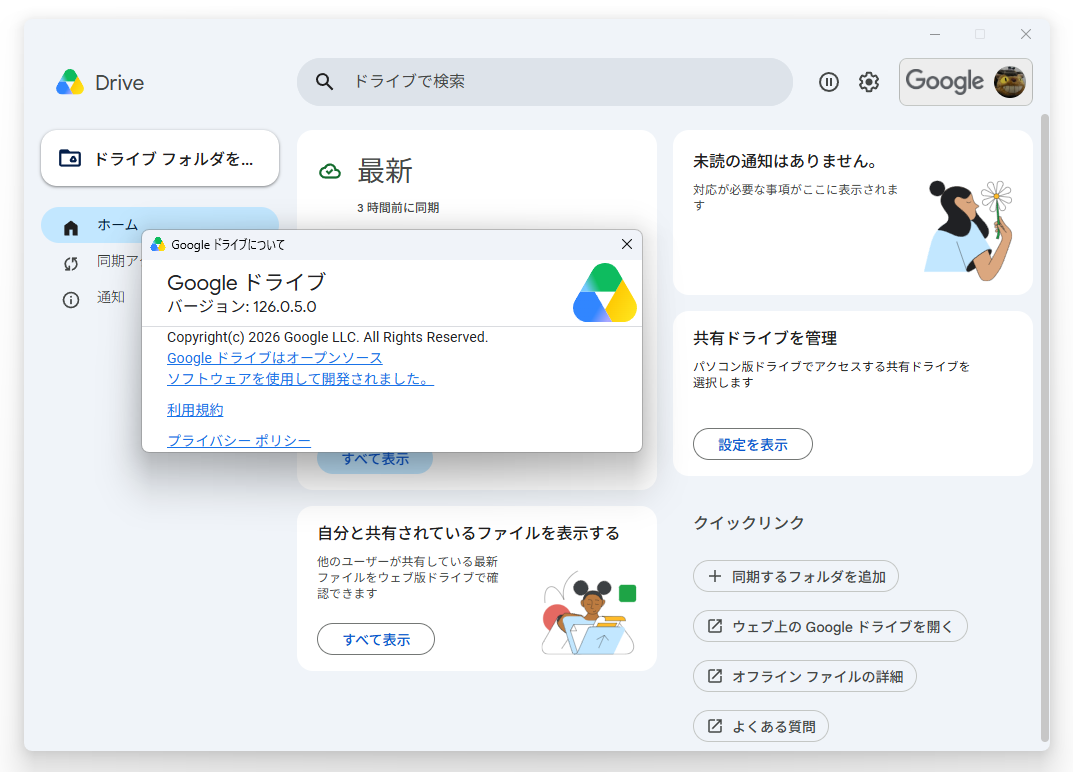
Task: Click the search magnifier icon
Action: [324, 82]
